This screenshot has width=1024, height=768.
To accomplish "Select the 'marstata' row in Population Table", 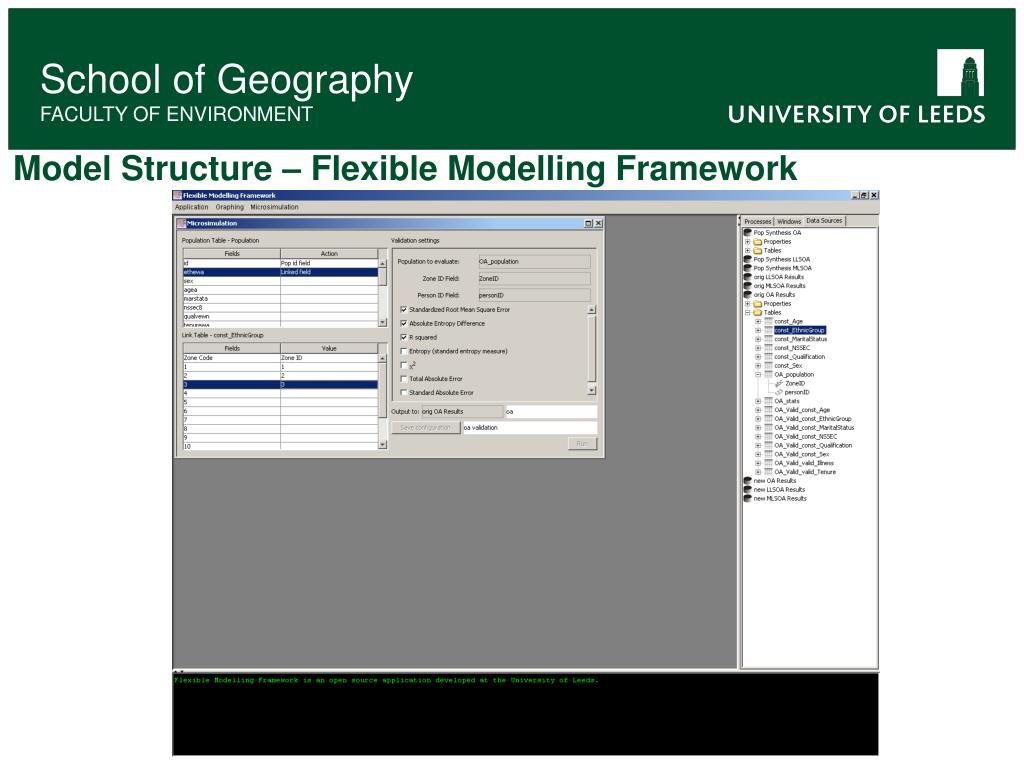I will pos(280,298).
